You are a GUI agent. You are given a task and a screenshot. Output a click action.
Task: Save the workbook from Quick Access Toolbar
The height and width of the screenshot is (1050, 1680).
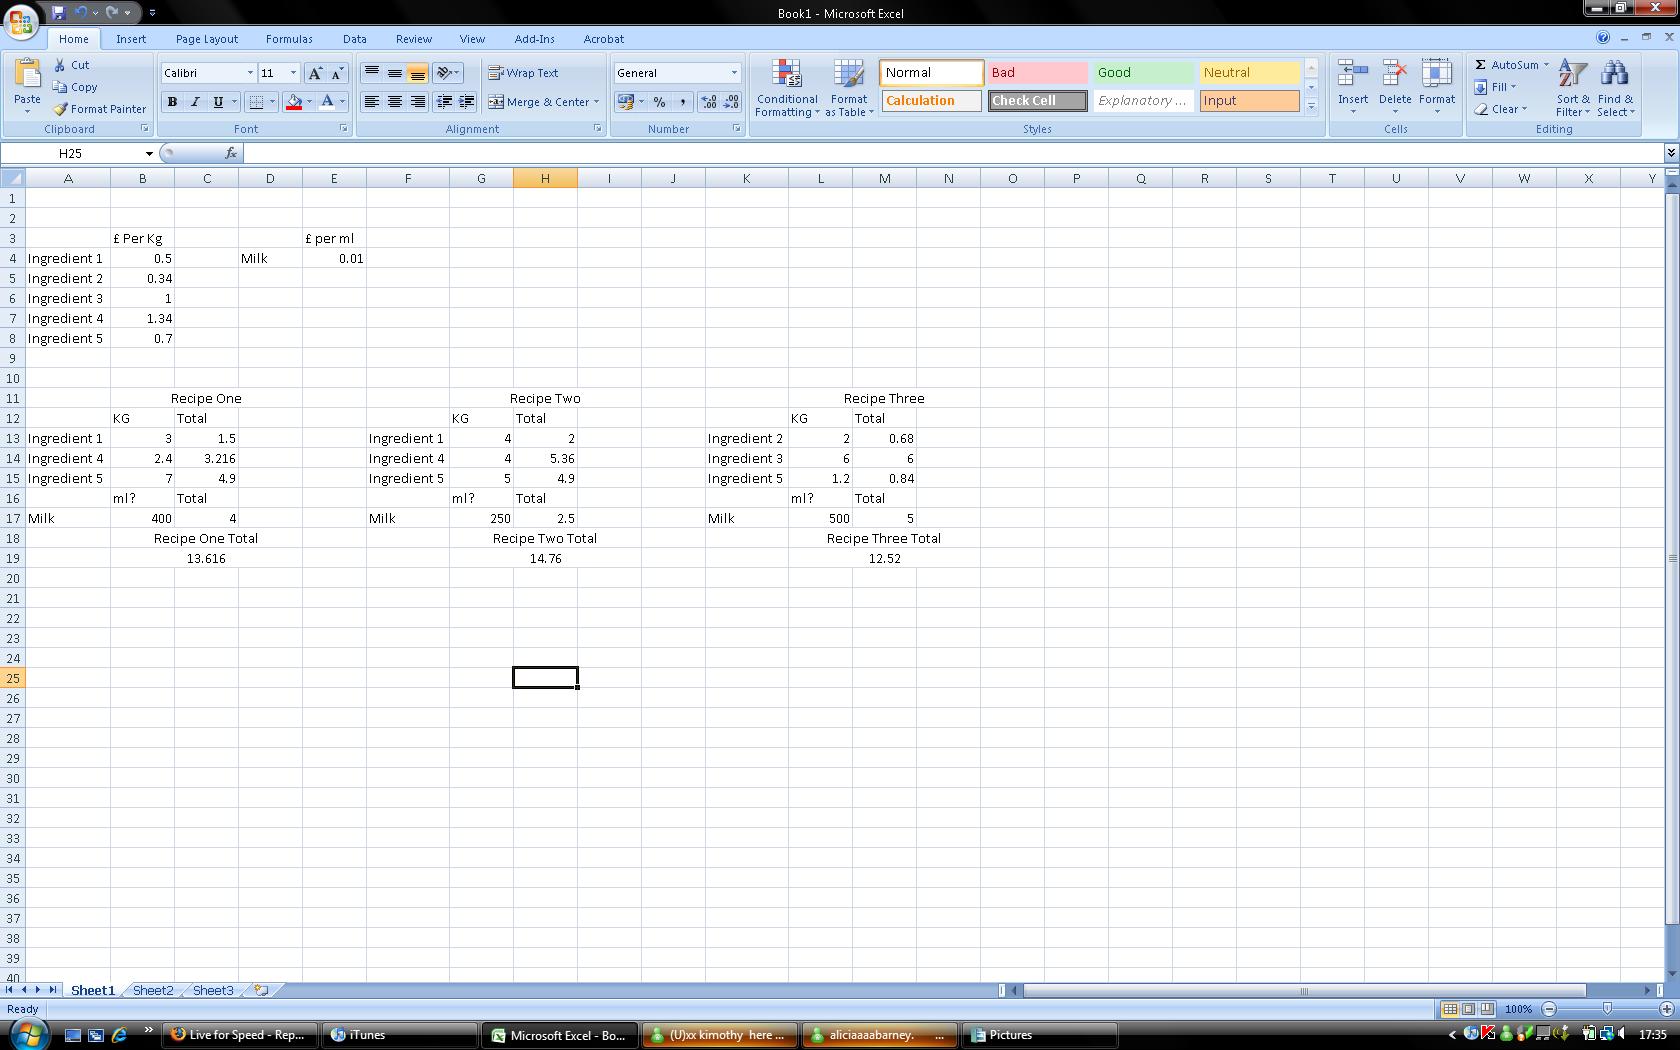[x=58, y=12]
